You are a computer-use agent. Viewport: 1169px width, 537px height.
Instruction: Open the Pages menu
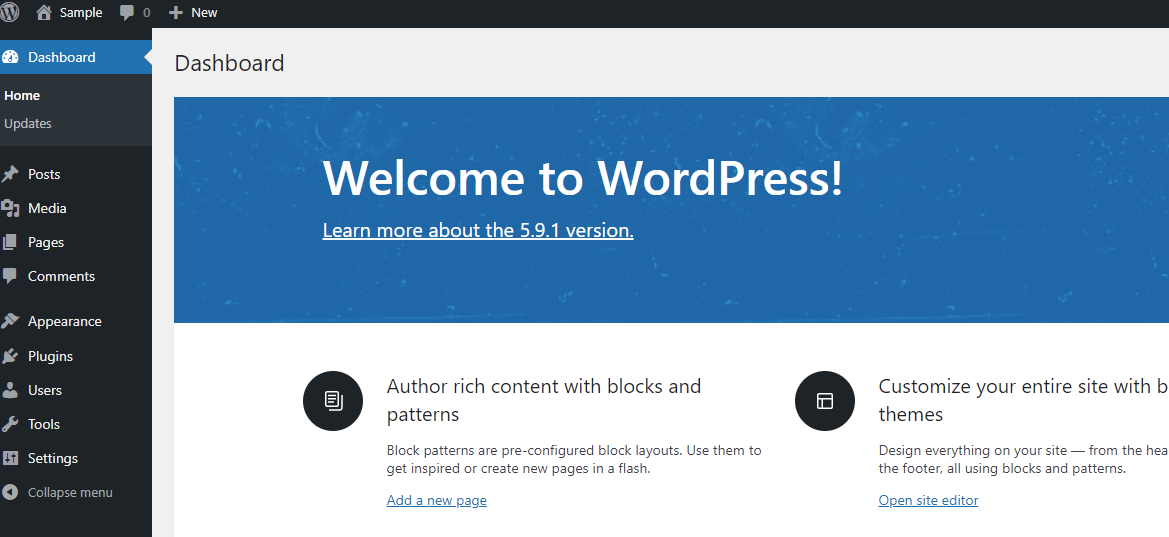point(75,242)
